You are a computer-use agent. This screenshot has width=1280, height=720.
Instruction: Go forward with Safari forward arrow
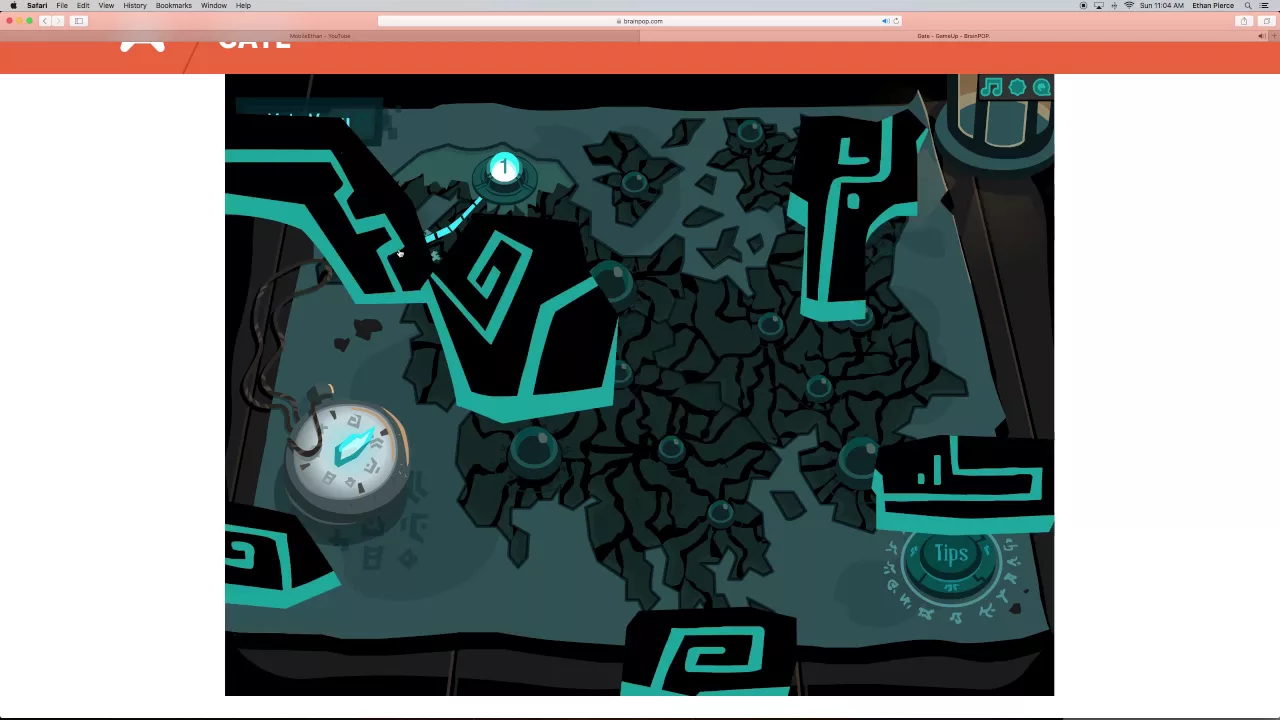(x=58, y=21)
